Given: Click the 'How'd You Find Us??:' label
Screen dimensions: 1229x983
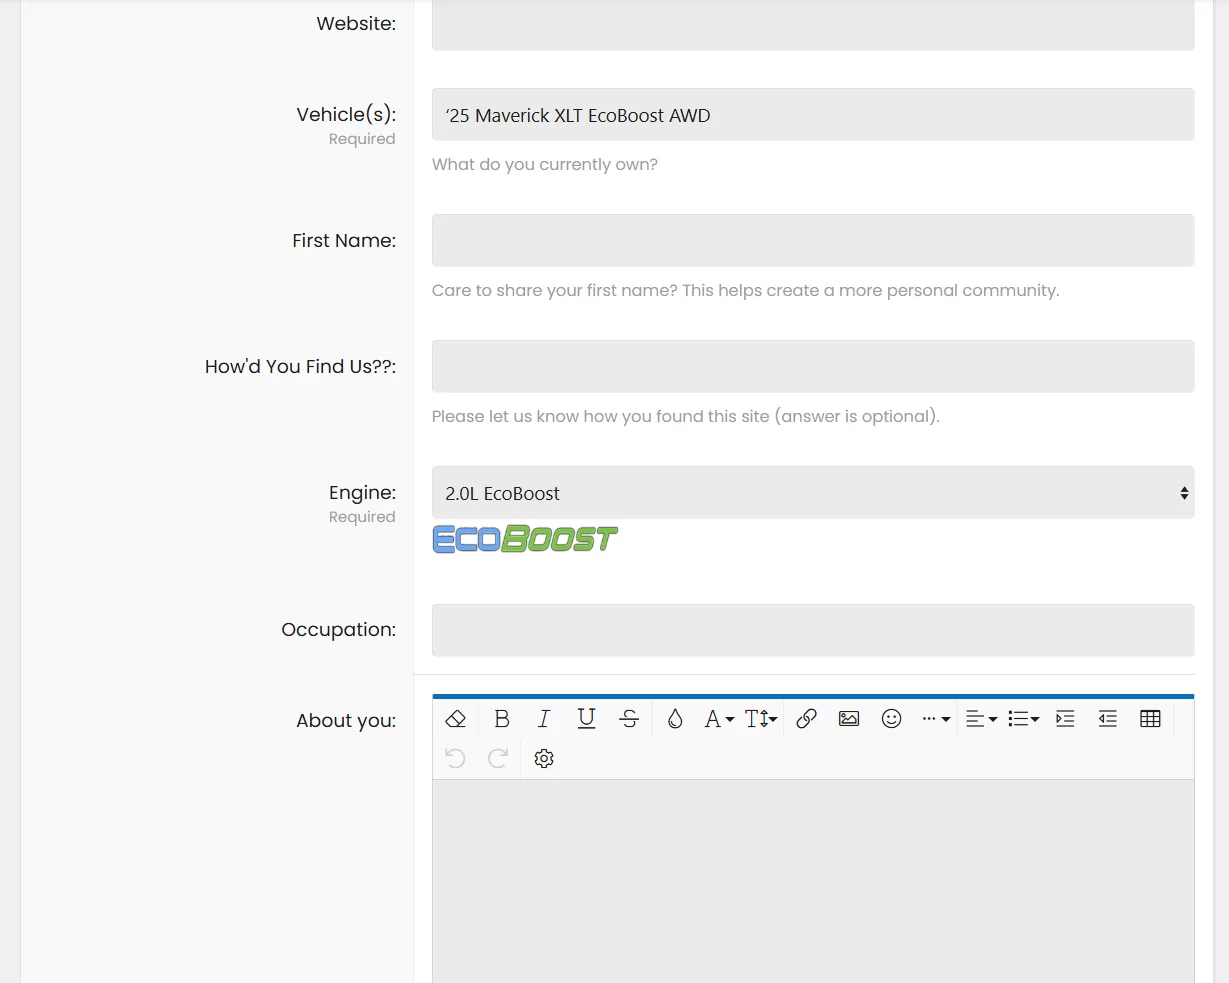Looking at the screenshot, I should tap(301, 367).
